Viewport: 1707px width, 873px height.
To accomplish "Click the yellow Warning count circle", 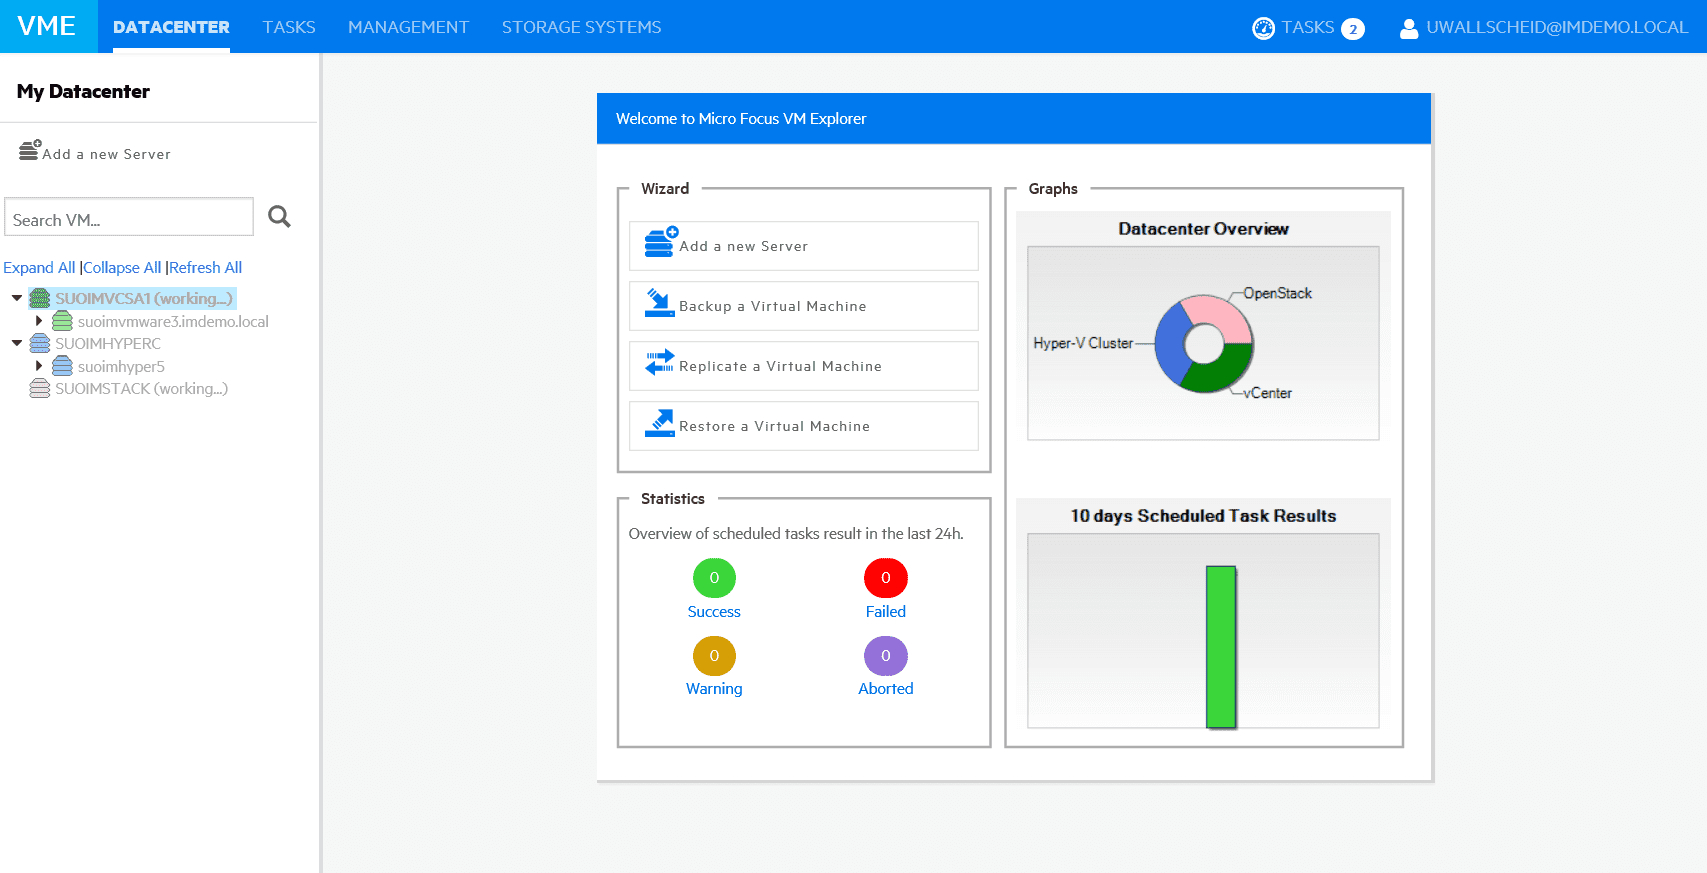I will pos(714,655).
